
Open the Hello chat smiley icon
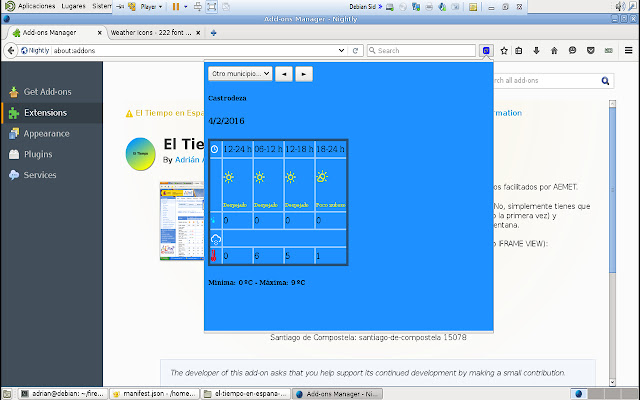point(573,50)
